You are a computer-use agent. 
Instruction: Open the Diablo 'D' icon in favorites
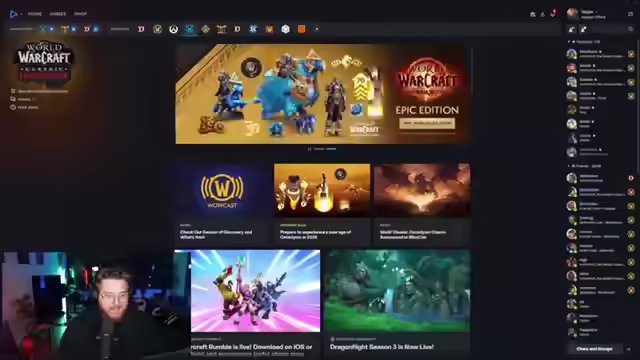pyautogui.click(x=87, y=29)
